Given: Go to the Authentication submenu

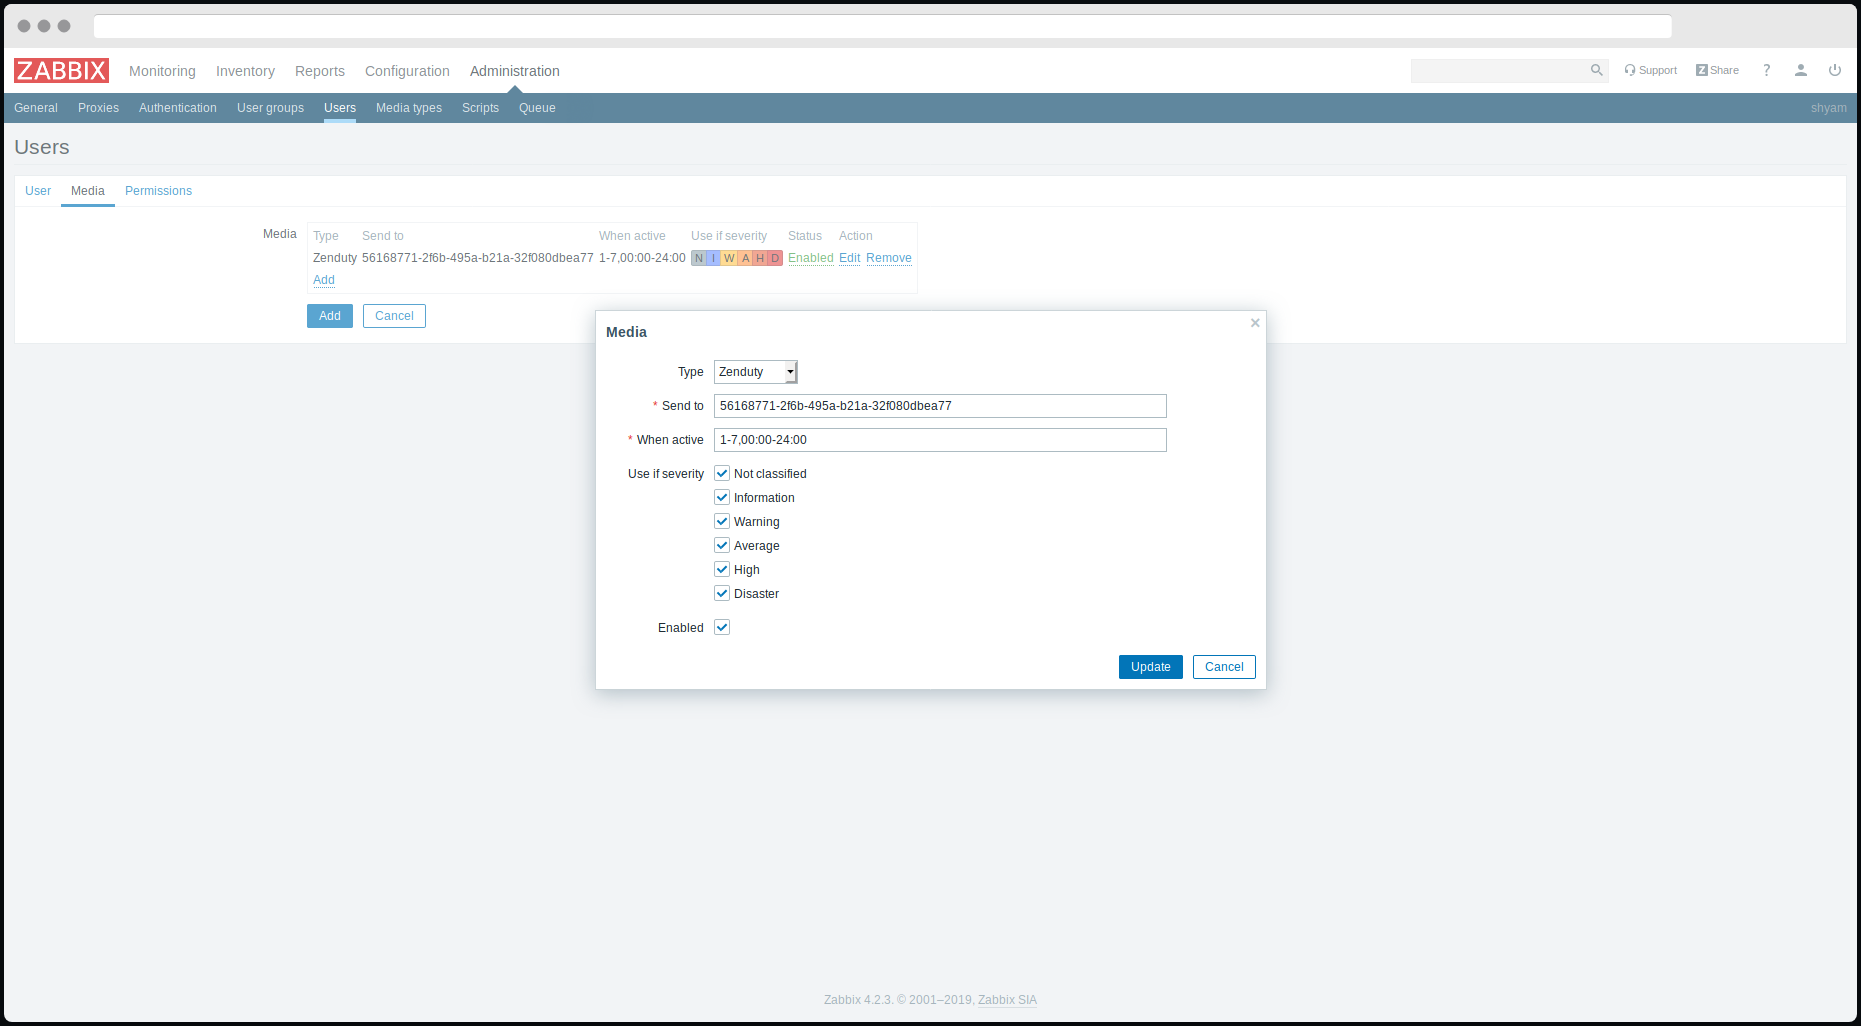Looking at the screenshot, I should click(x=178, y=108).
